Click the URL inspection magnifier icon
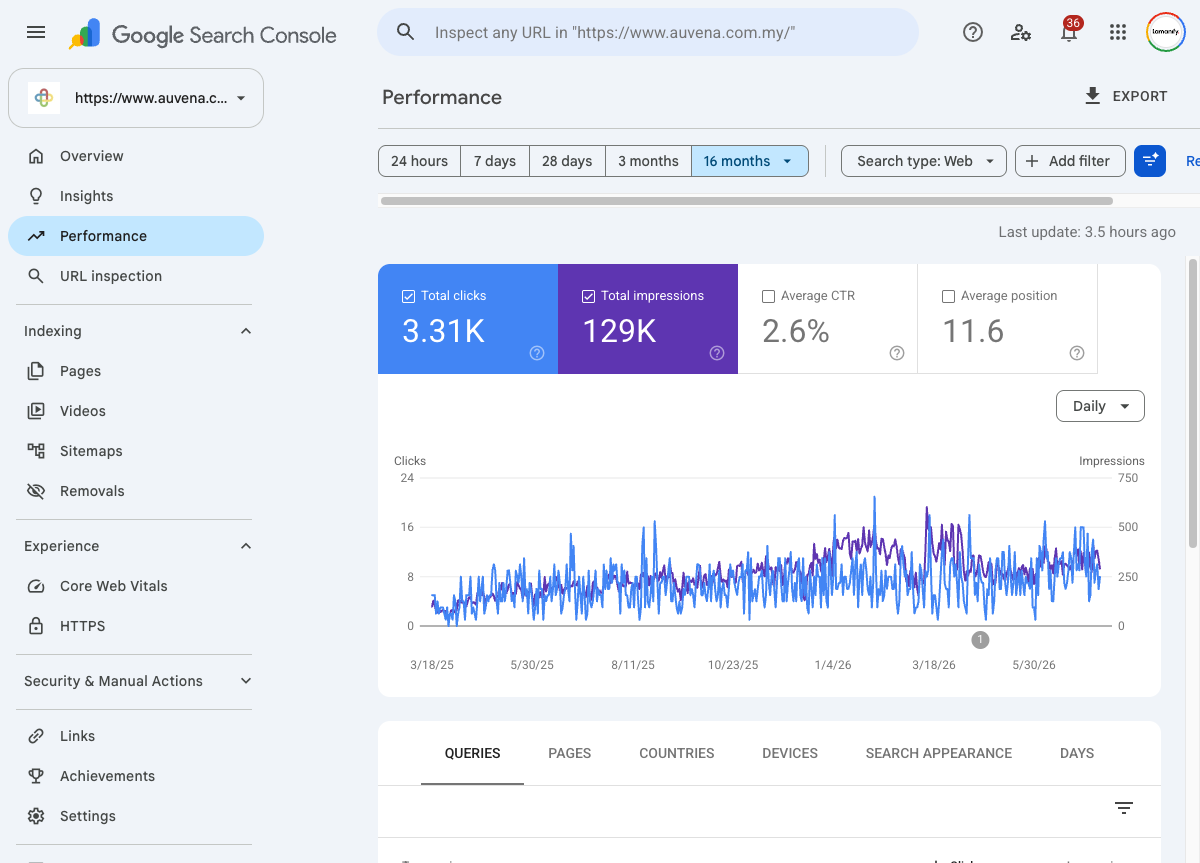 point(36,276)
